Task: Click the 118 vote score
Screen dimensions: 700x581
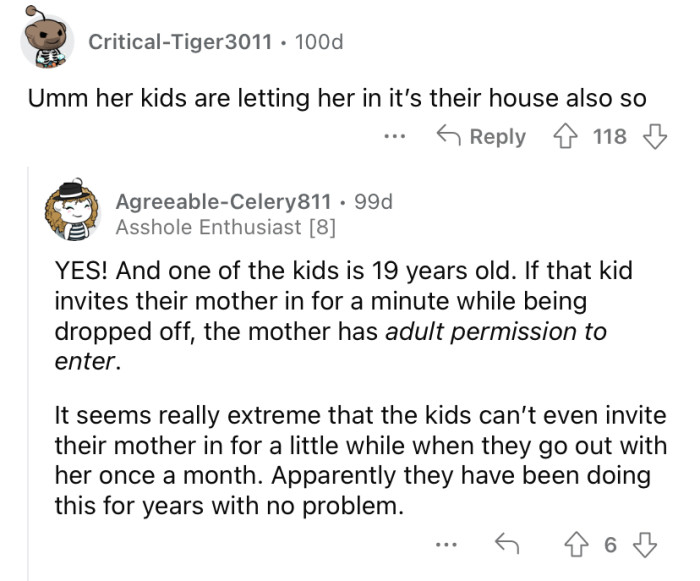Action: (608, 136)
